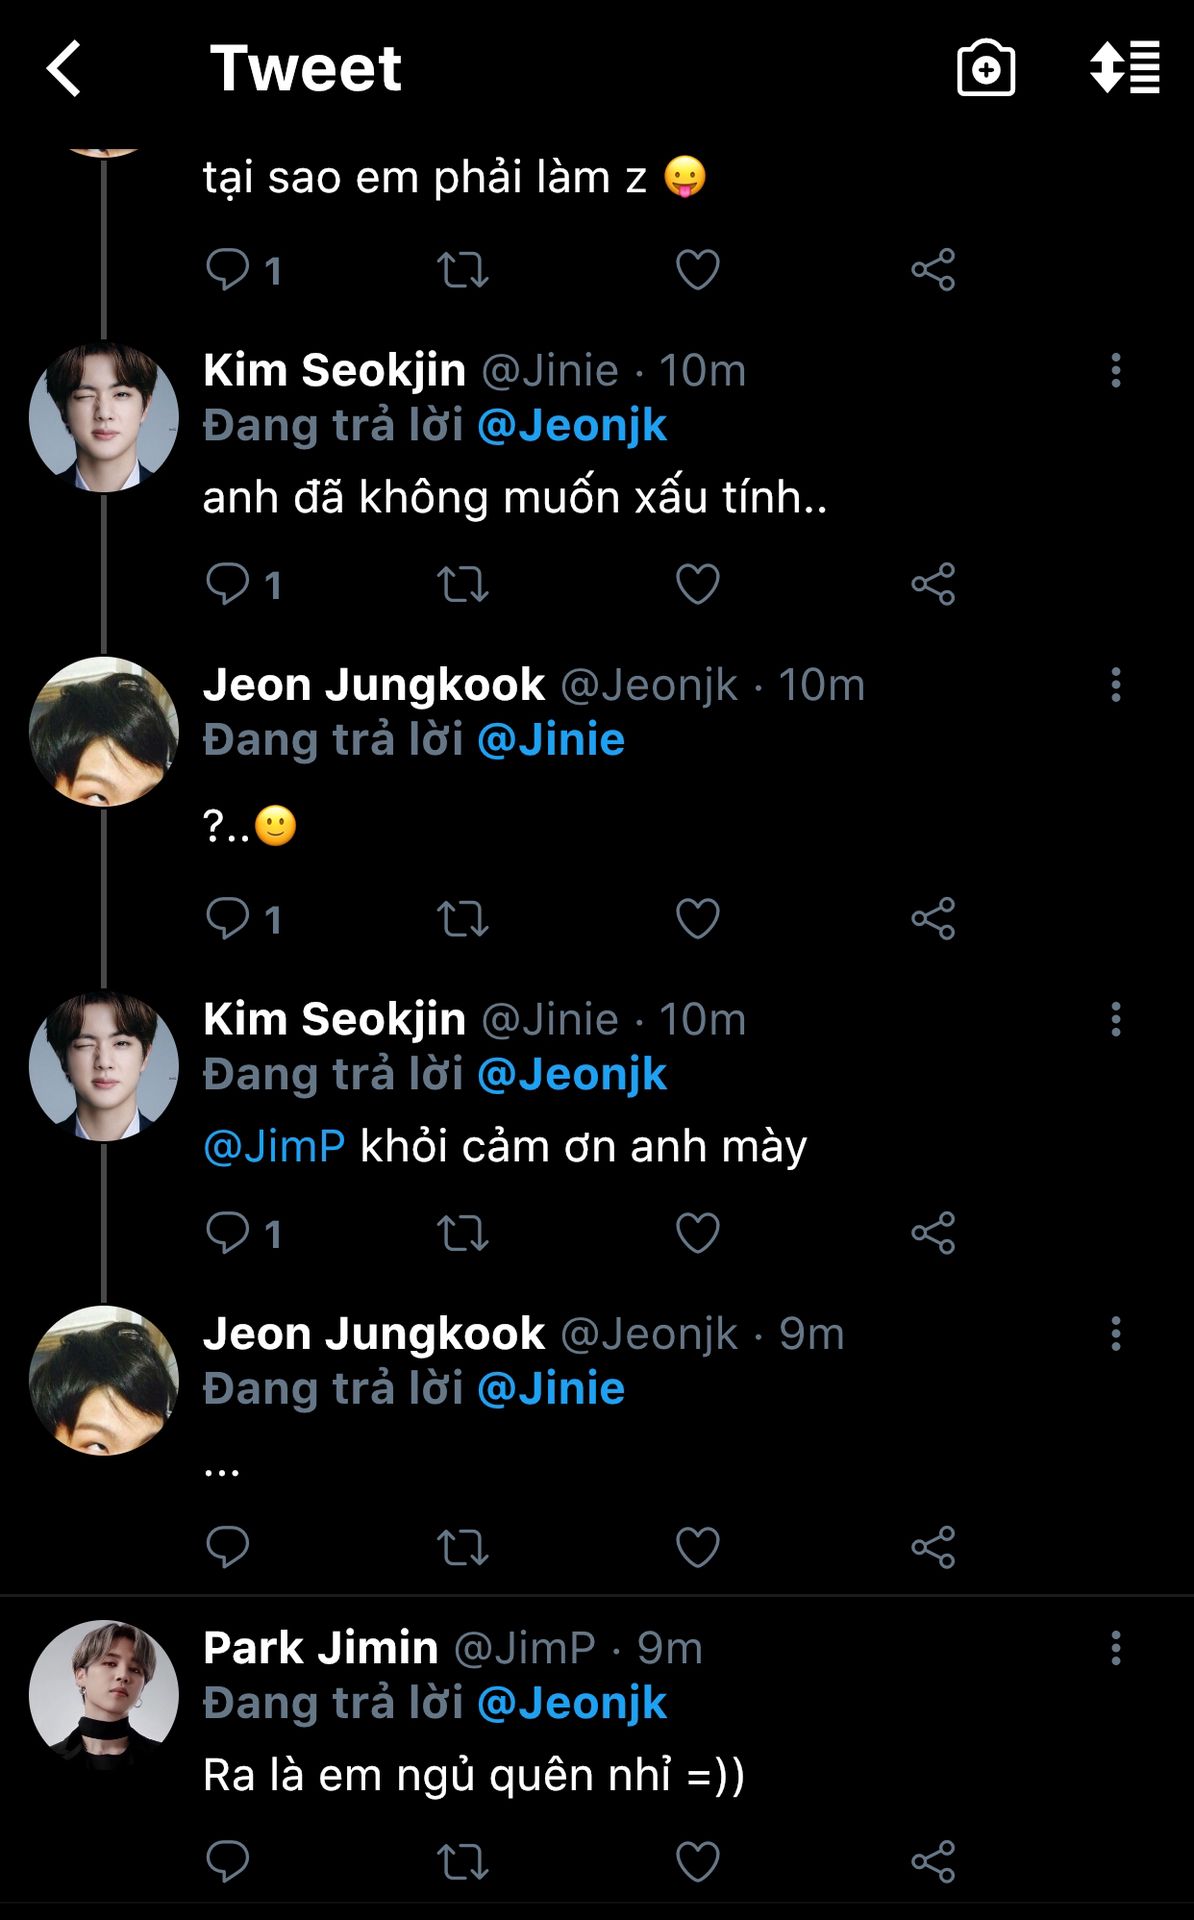Go back using the top-left arrow
The image size is (1194, 1920).
tap(64, 69)
